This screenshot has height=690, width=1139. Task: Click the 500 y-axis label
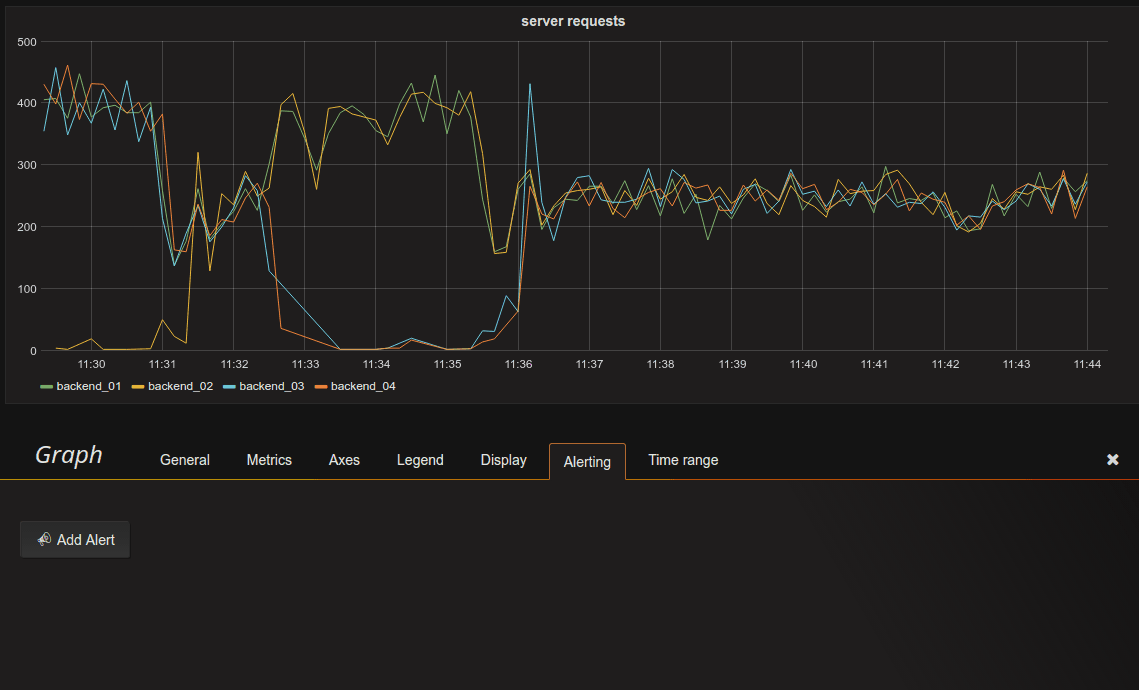pyautogui.click(x=27, y=42)
